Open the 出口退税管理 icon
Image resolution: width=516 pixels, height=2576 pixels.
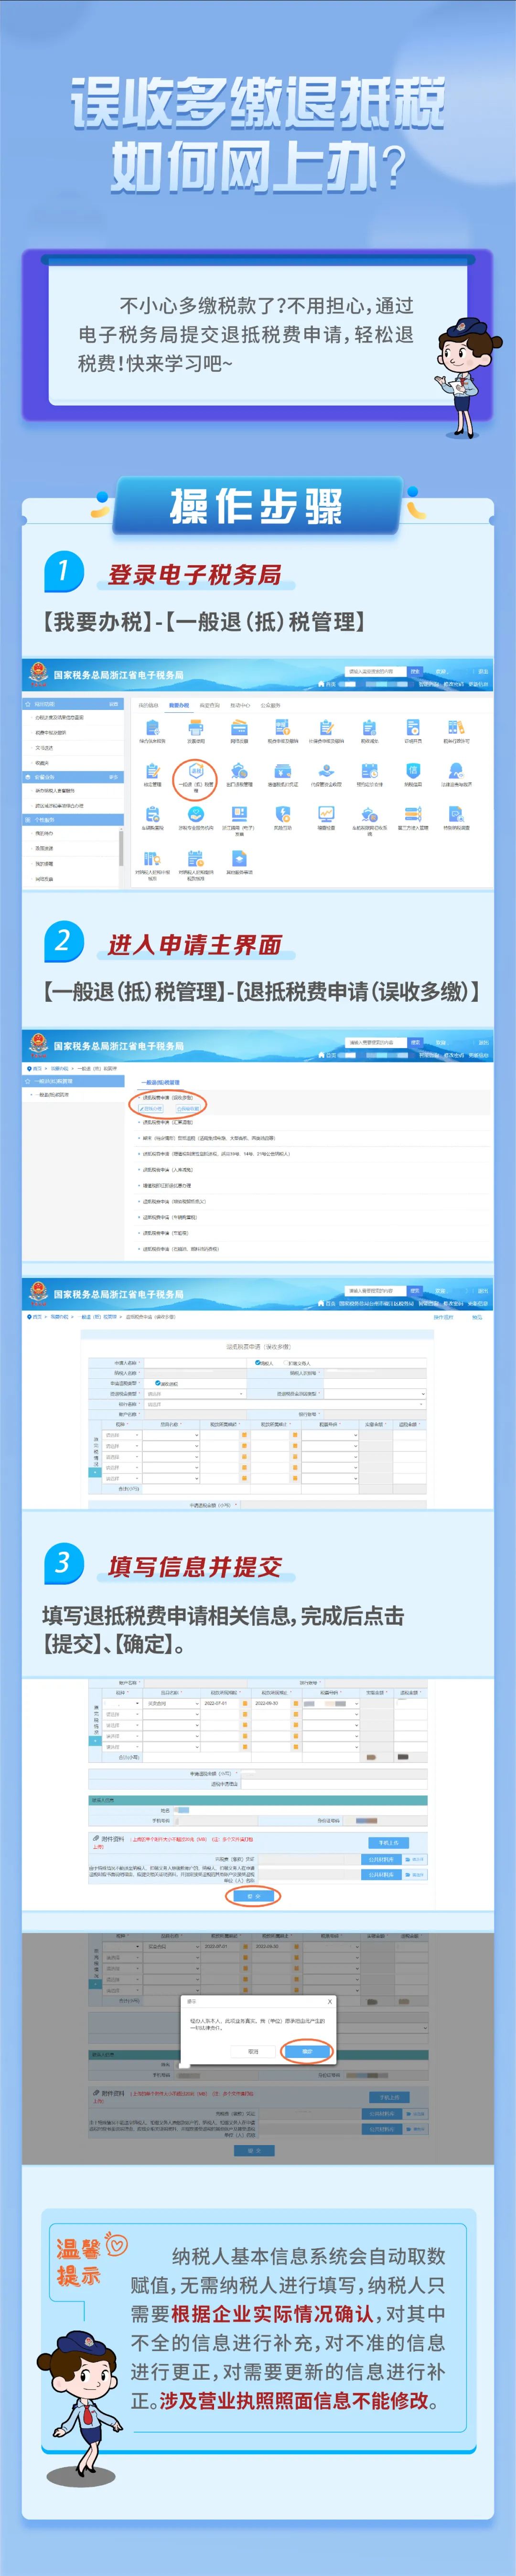point(239,774)
